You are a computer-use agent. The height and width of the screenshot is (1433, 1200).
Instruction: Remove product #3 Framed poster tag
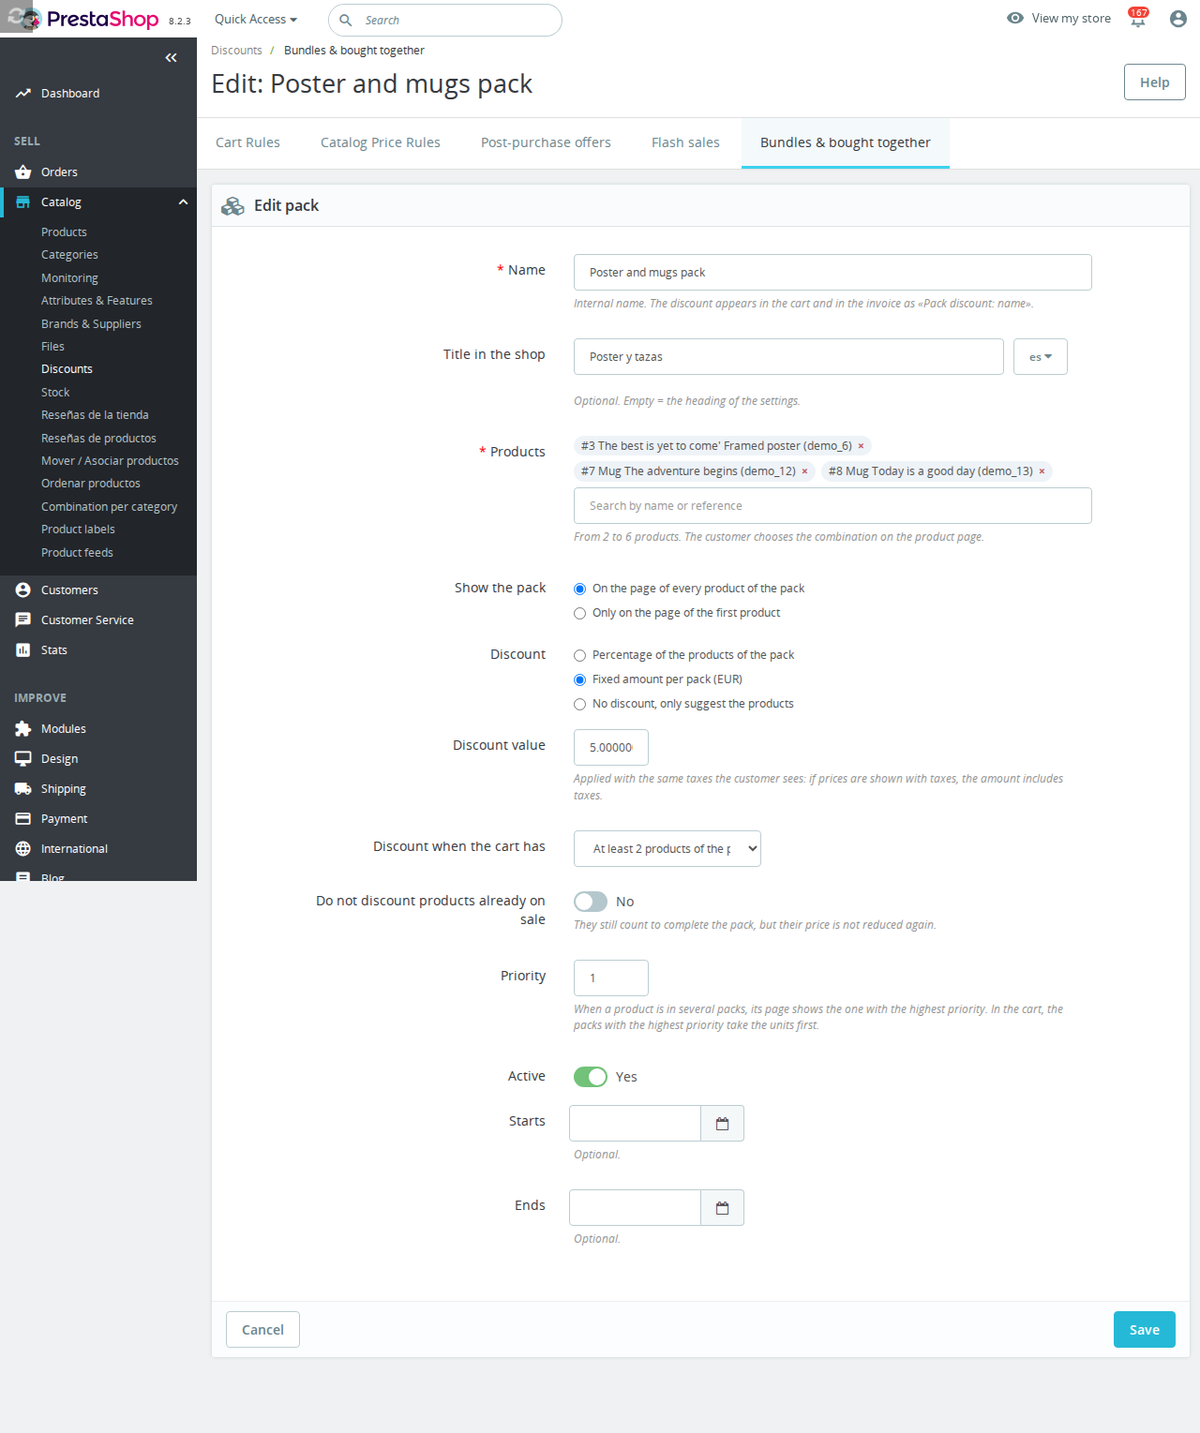tap(861, 446)
